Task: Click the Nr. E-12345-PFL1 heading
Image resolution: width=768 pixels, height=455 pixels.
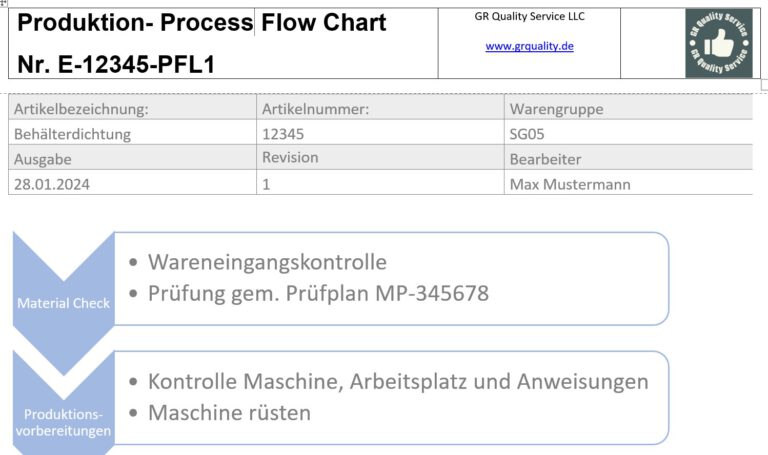Action: coord(116,64)
